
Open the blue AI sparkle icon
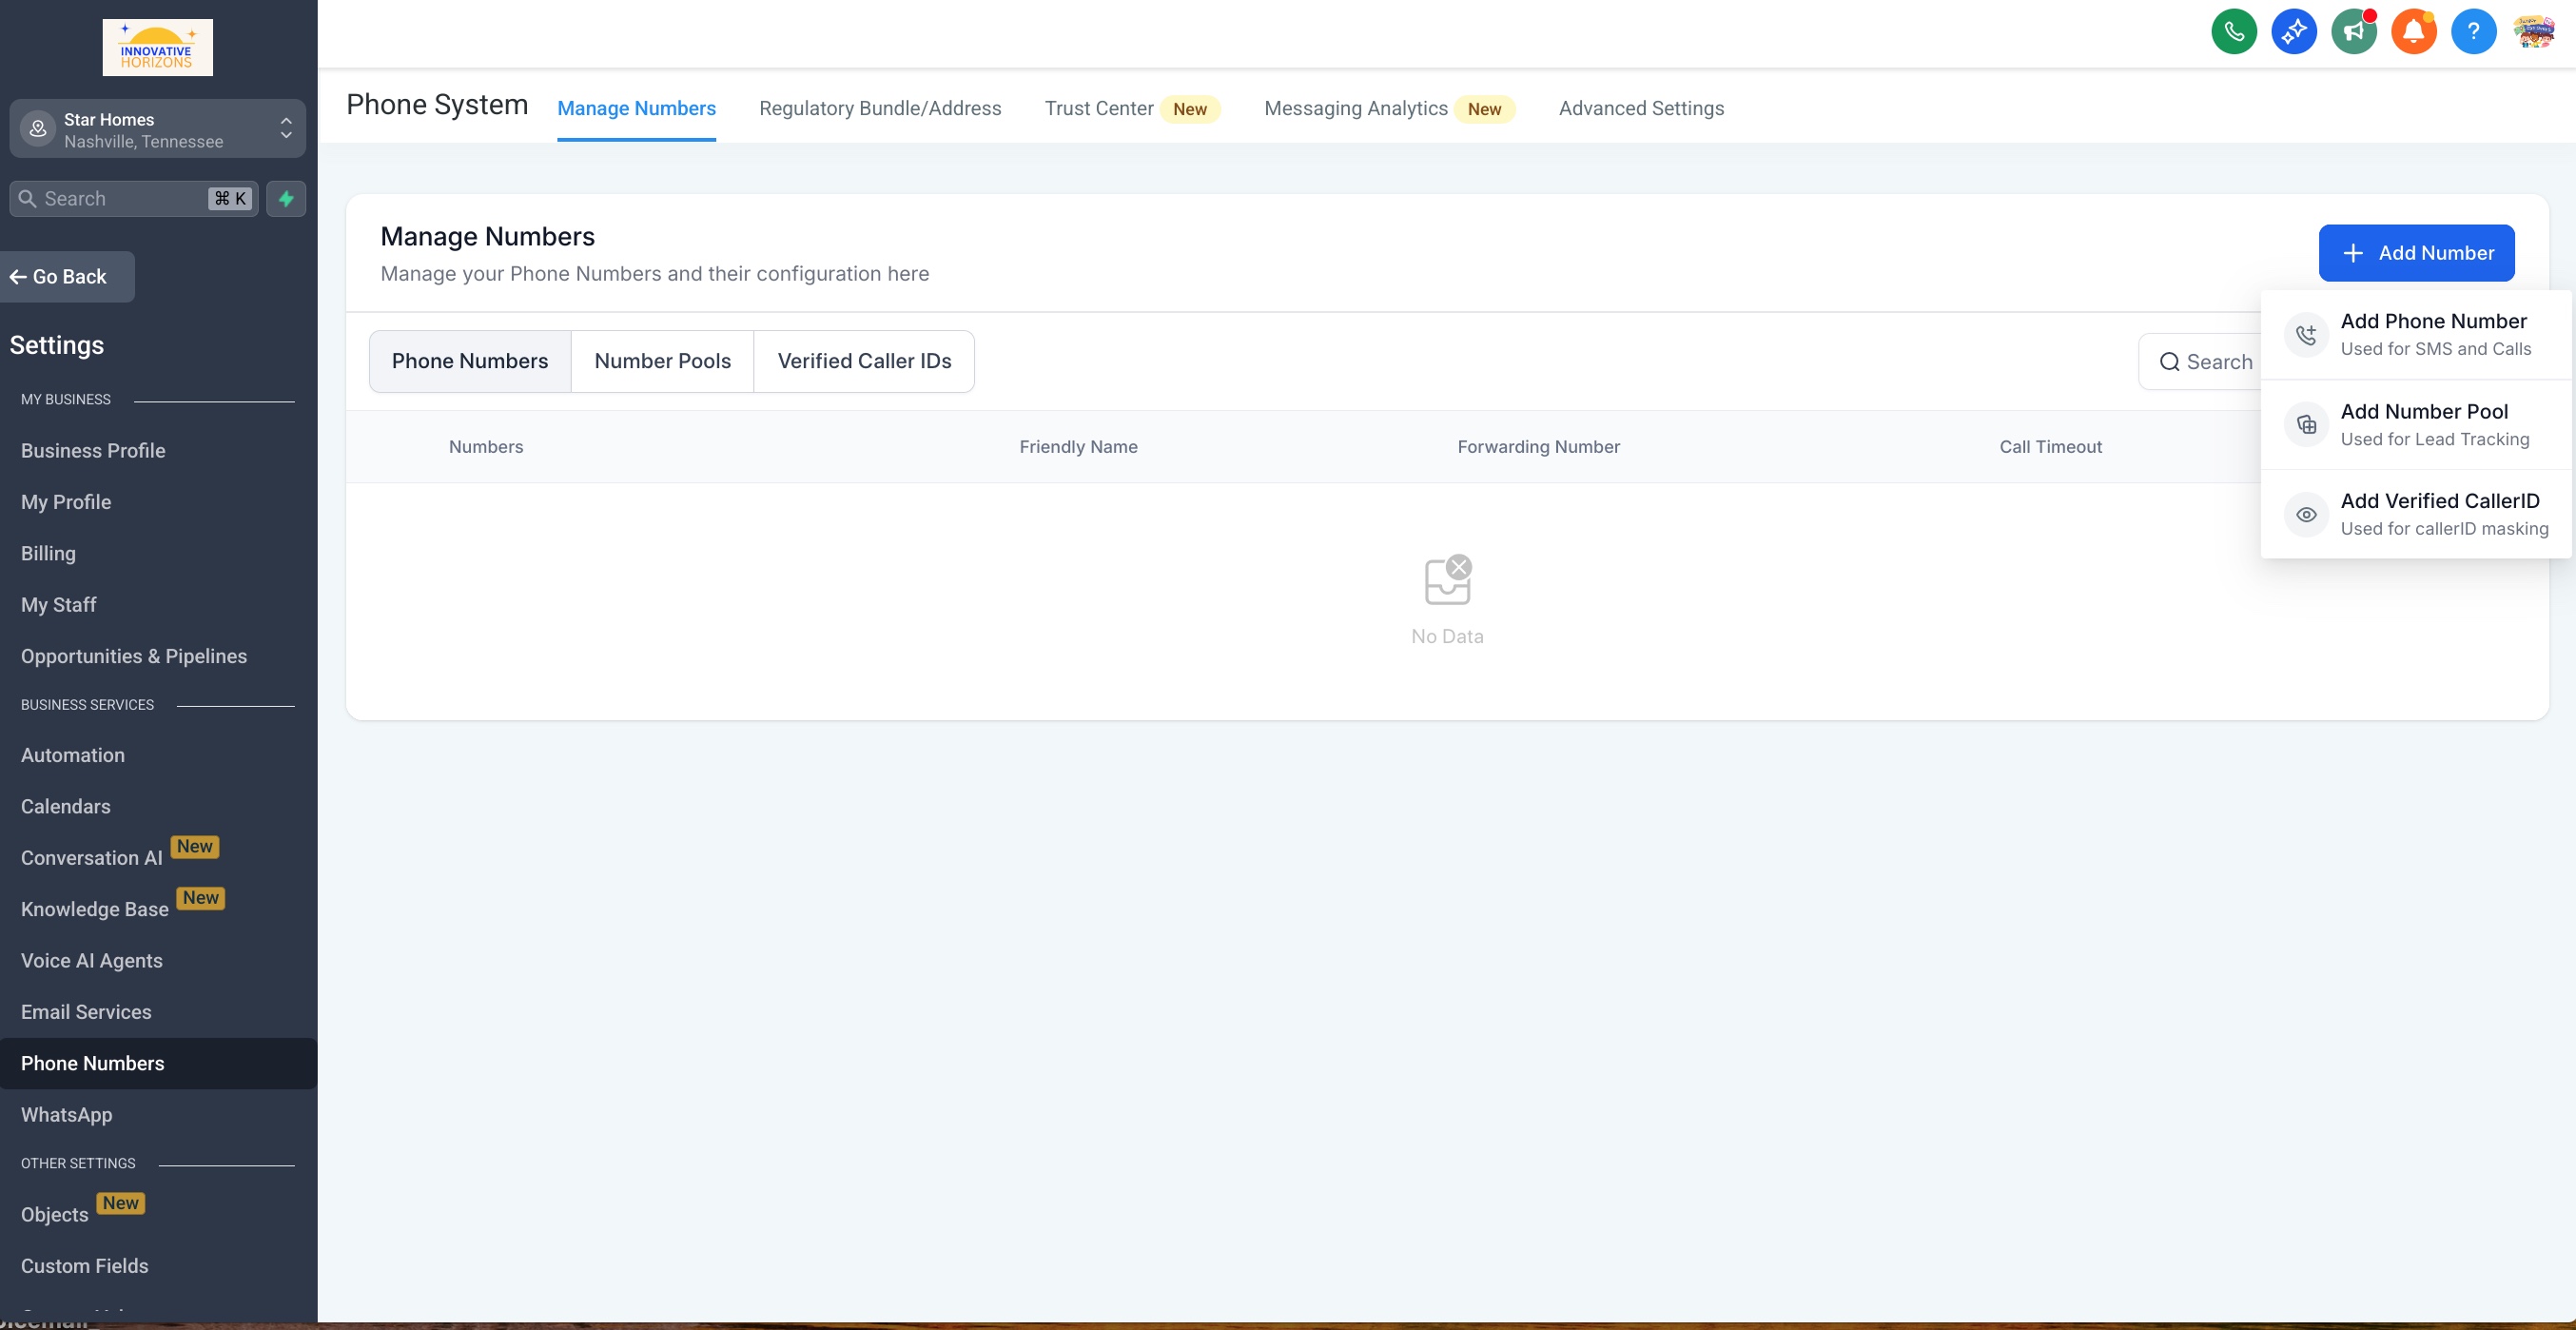click(x=2293, y=31)
